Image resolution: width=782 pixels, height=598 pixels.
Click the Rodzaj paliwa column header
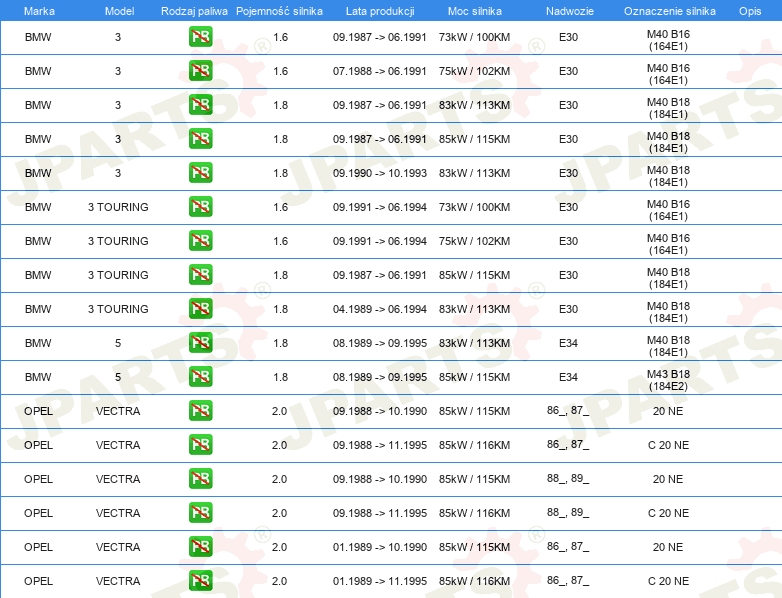pyautogui.click(x=194, y=11)
